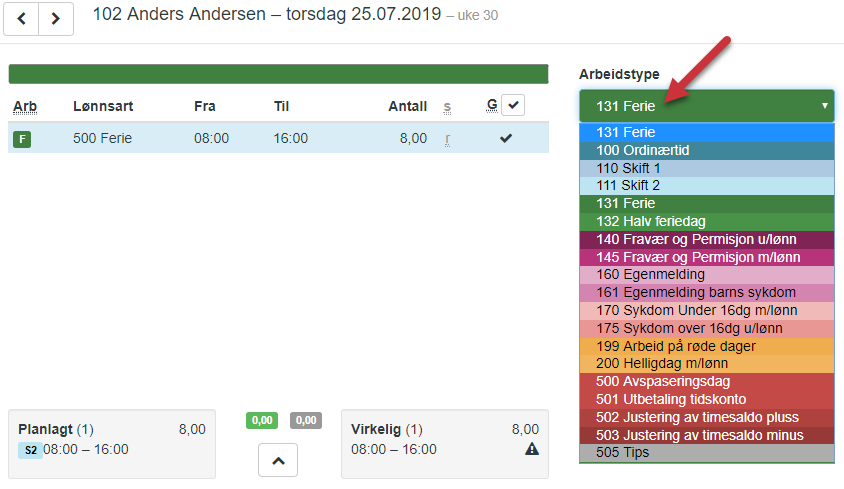Click gray 0,00 balance badge
This screenshot has width=844, height=489.
(306, 420)
